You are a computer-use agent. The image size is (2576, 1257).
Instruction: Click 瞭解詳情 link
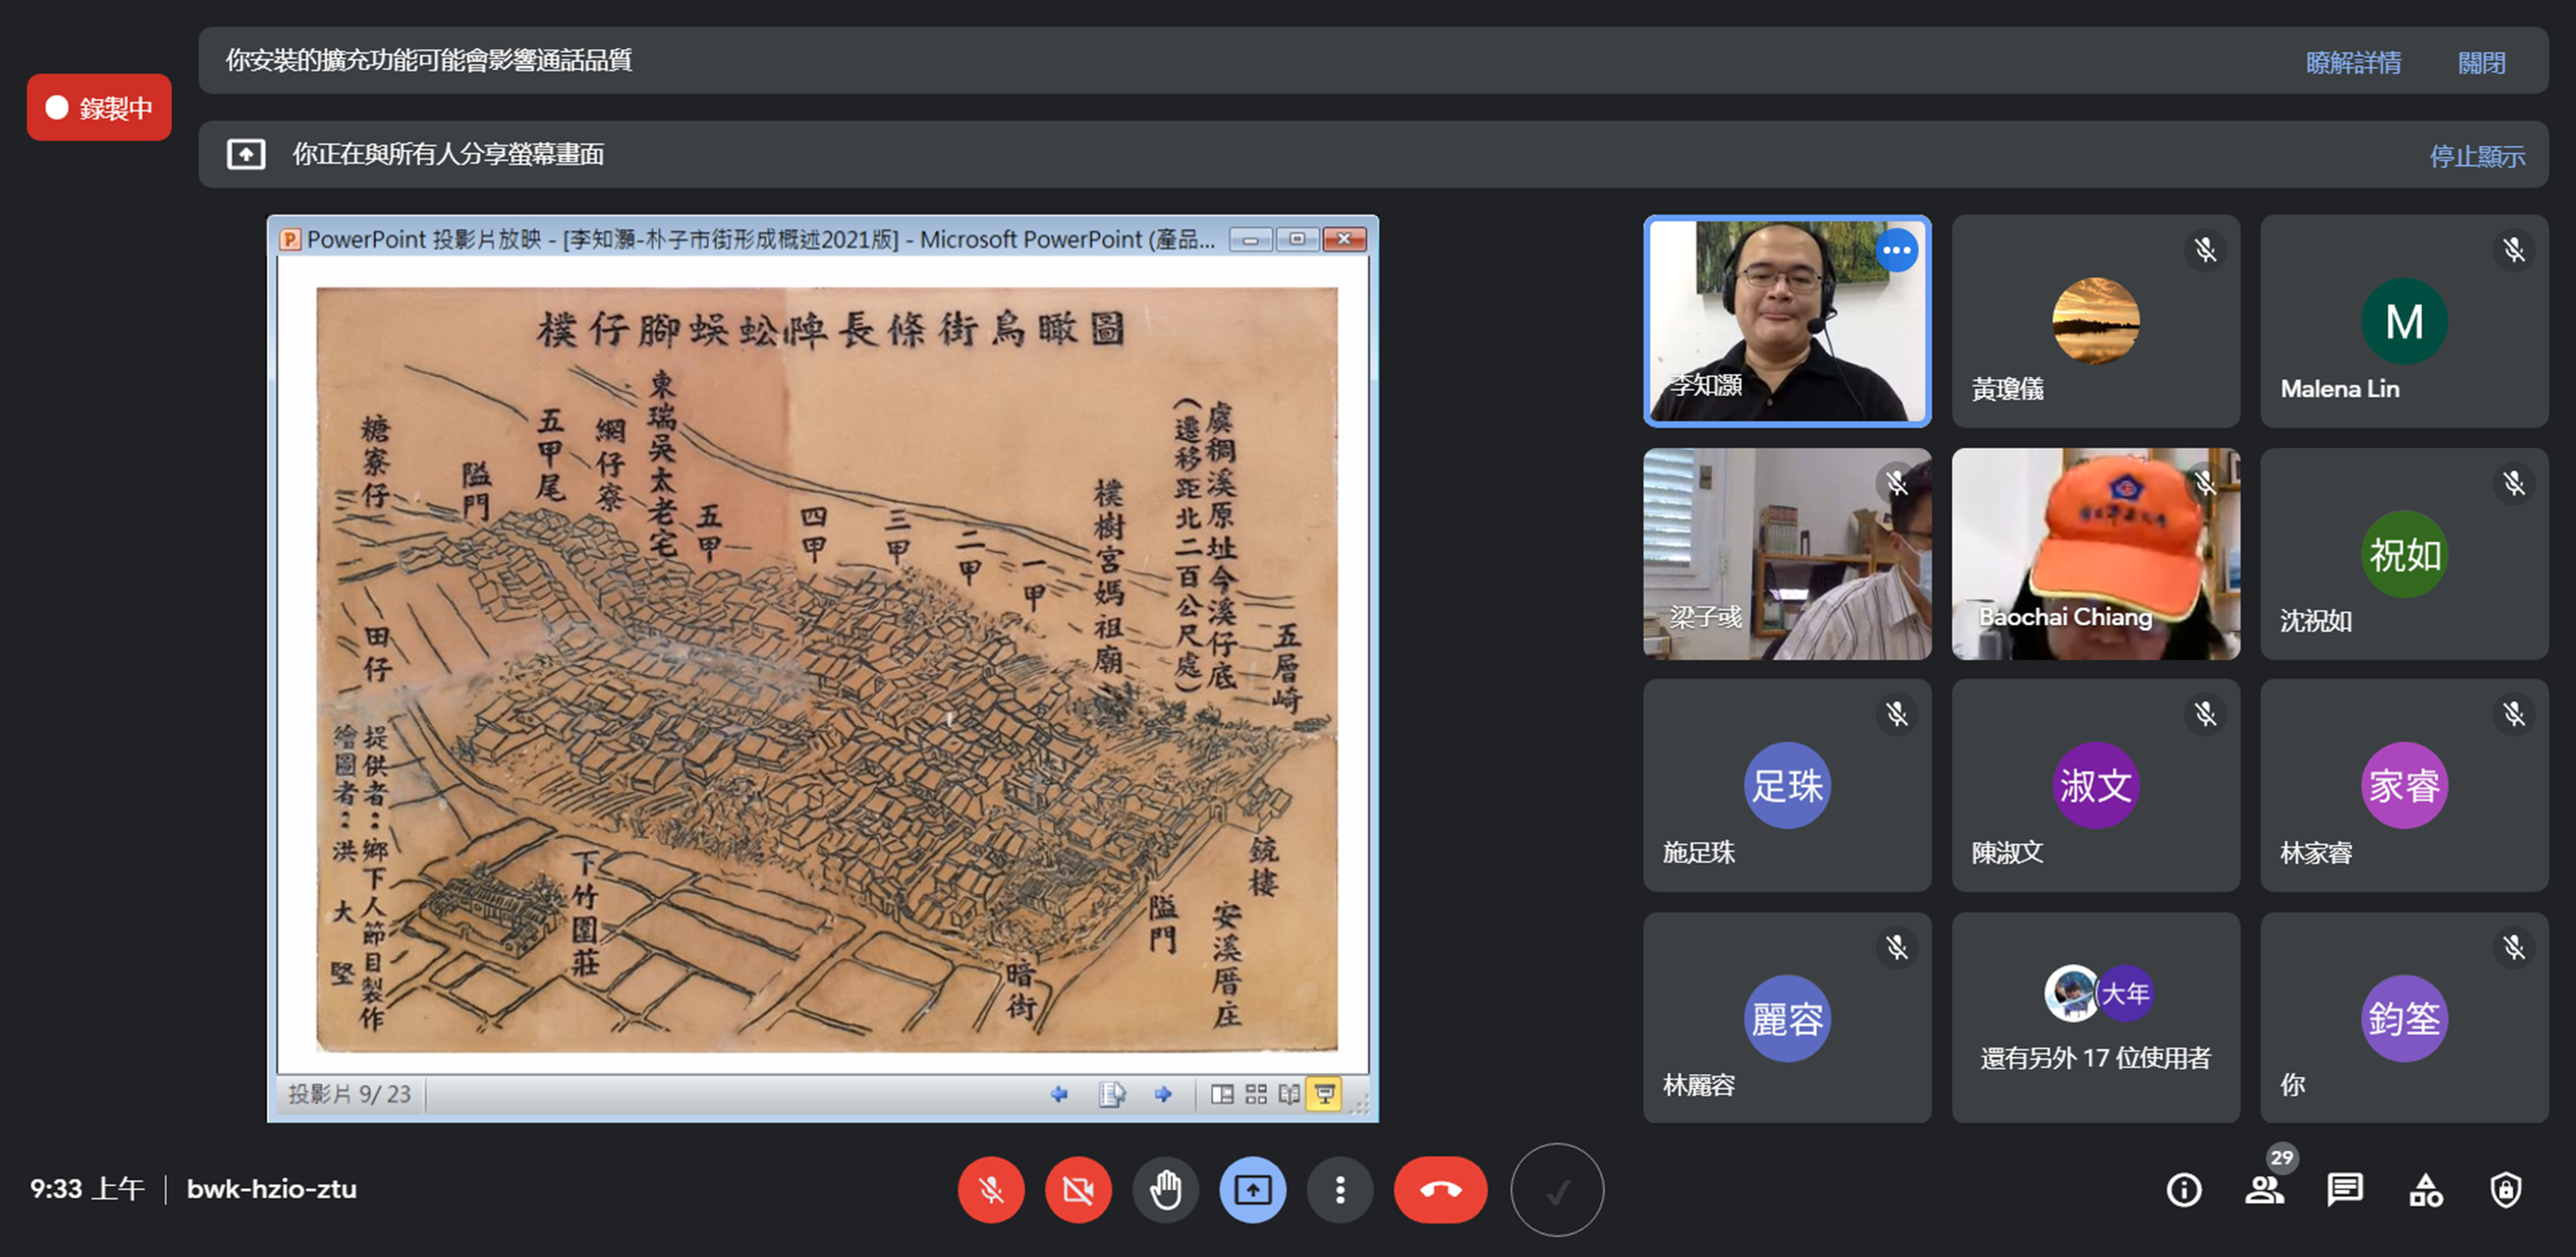[2353, 63]
